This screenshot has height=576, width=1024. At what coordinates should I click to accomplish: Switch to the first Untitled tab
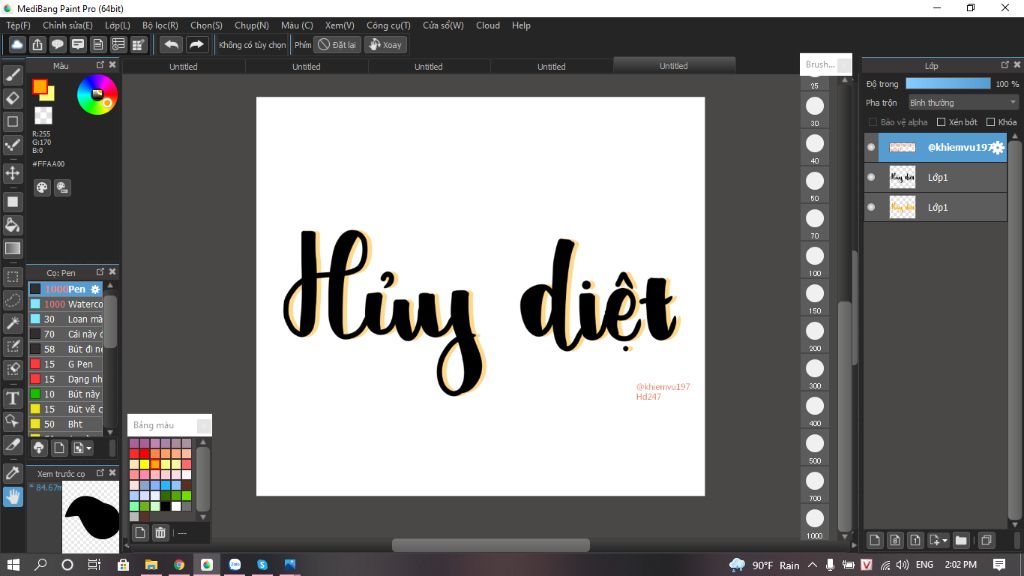184,66
